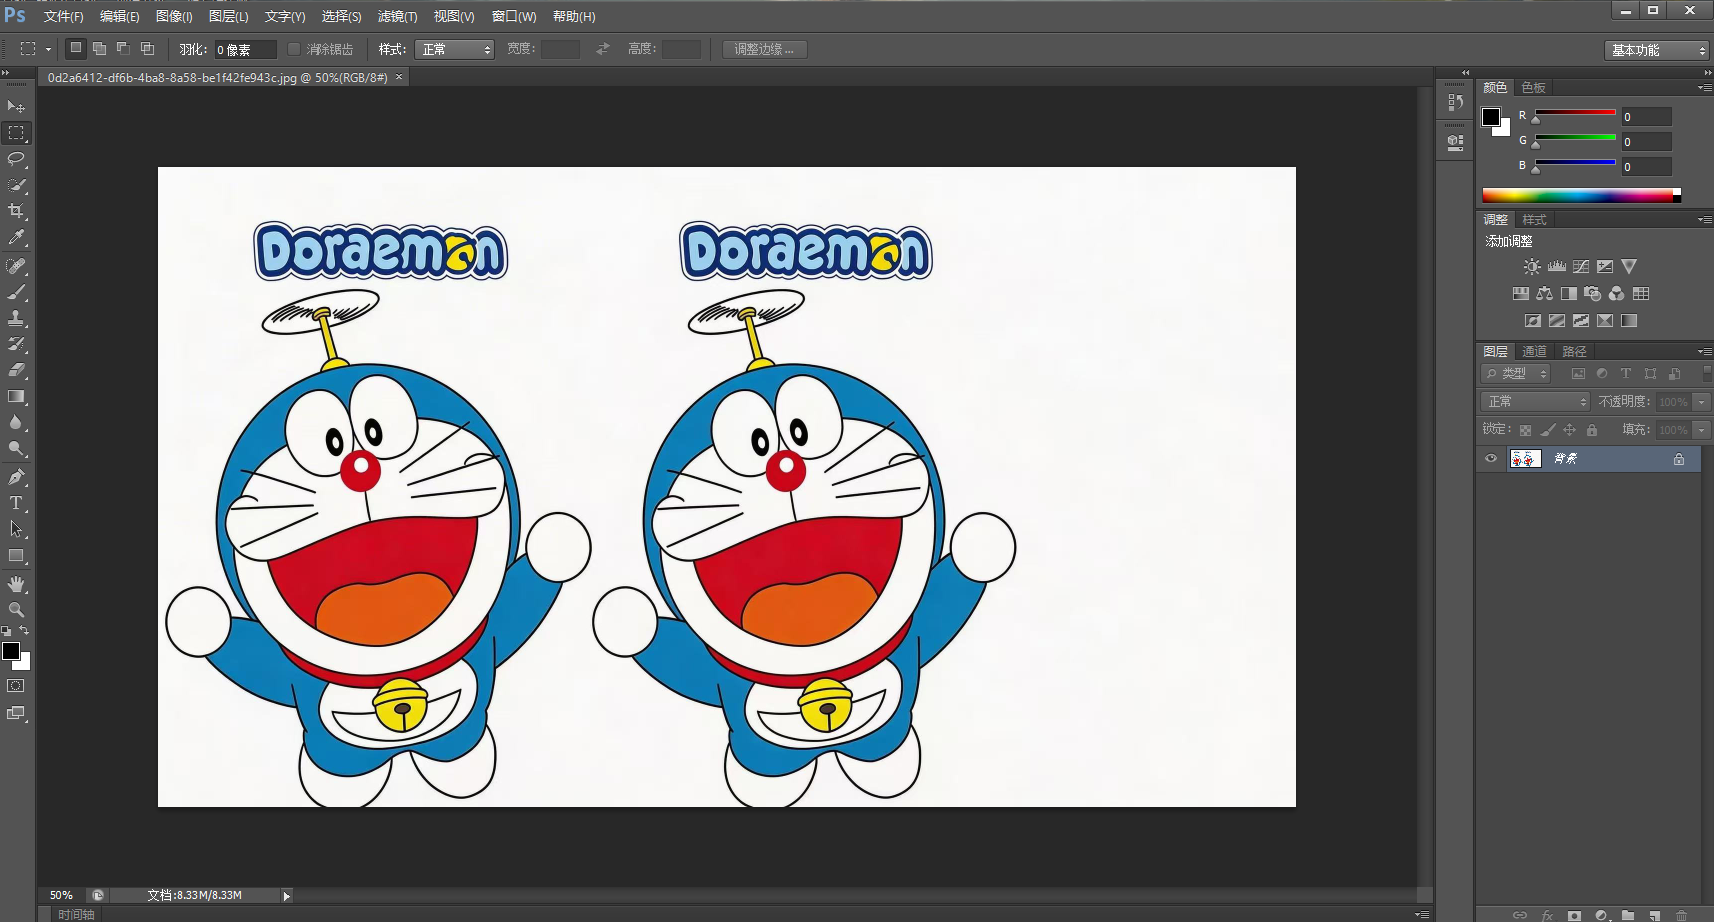The height and width of the screenshot is (922, 1714).
Task: Select the Zoom tool
Action: pos(16,610)
